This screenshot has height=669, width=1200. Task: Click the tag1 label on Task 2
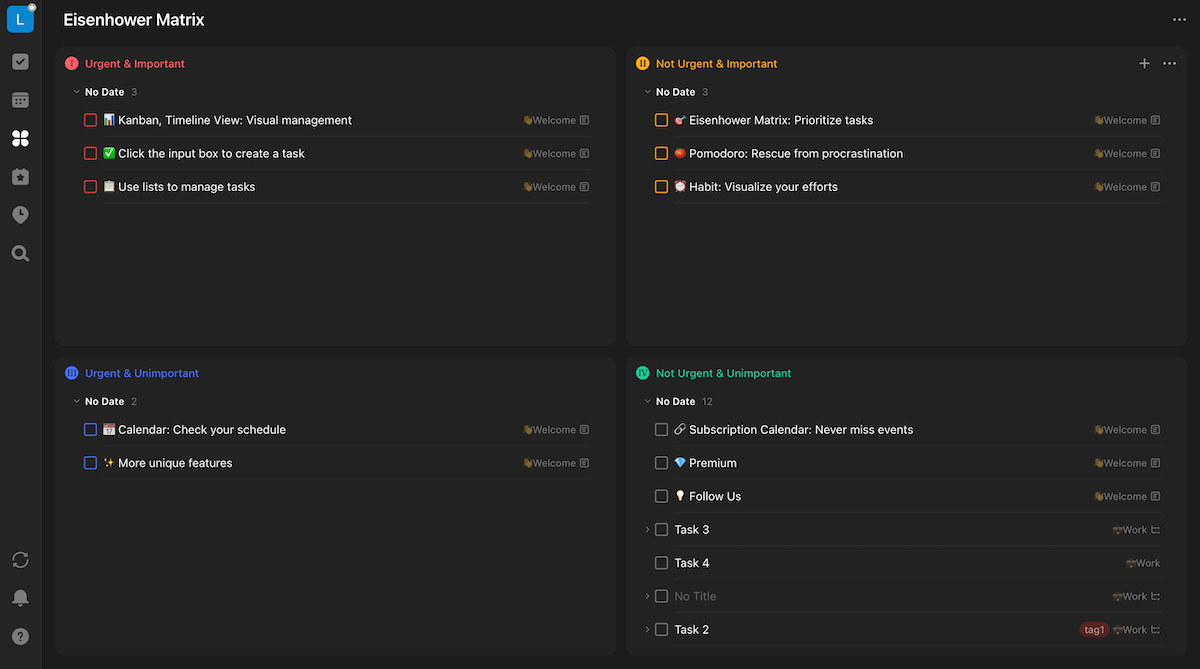[x=1094, y=630]
